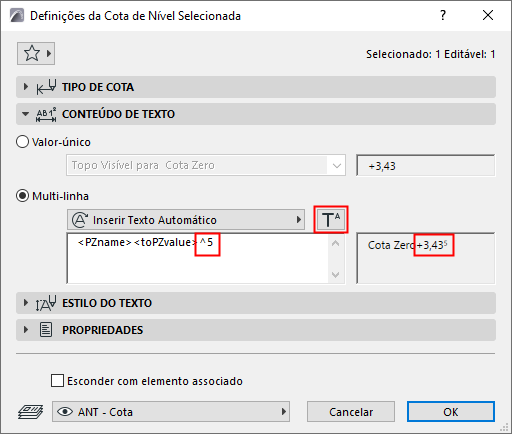512x434 pixels.
Task: Click the ArchiCAD icon in the title bar
Action: (17, 16)
